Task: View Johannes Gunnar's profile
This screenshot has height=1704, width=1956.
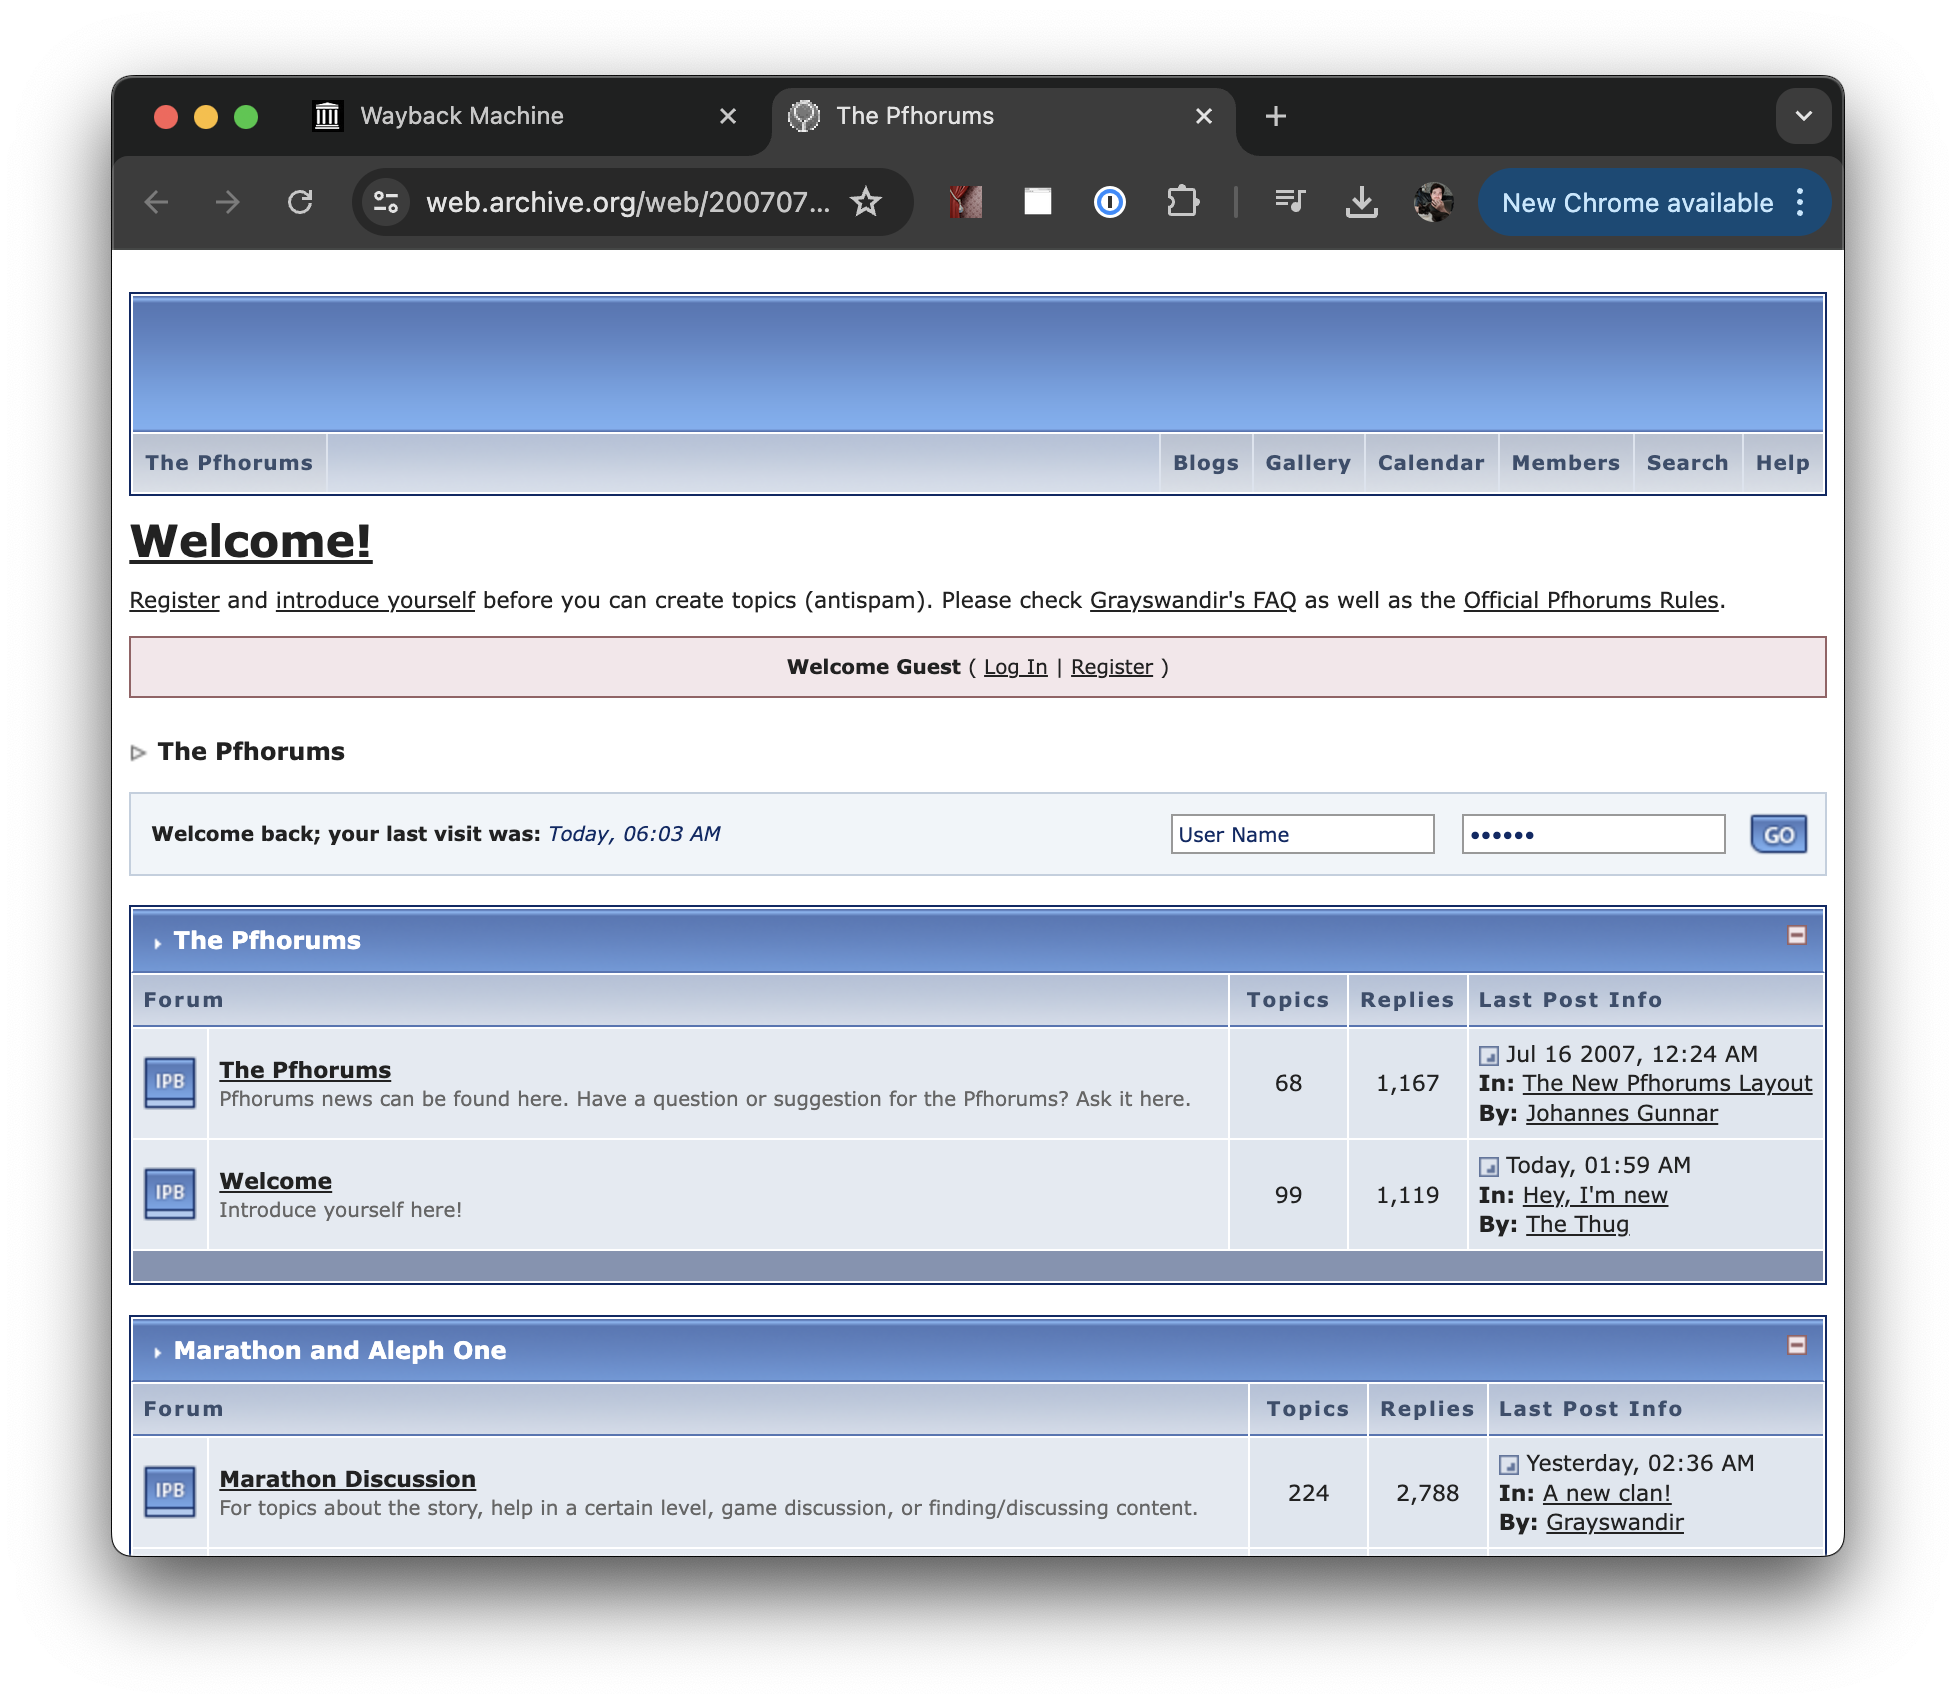Action: (x=1622, y=1113)
